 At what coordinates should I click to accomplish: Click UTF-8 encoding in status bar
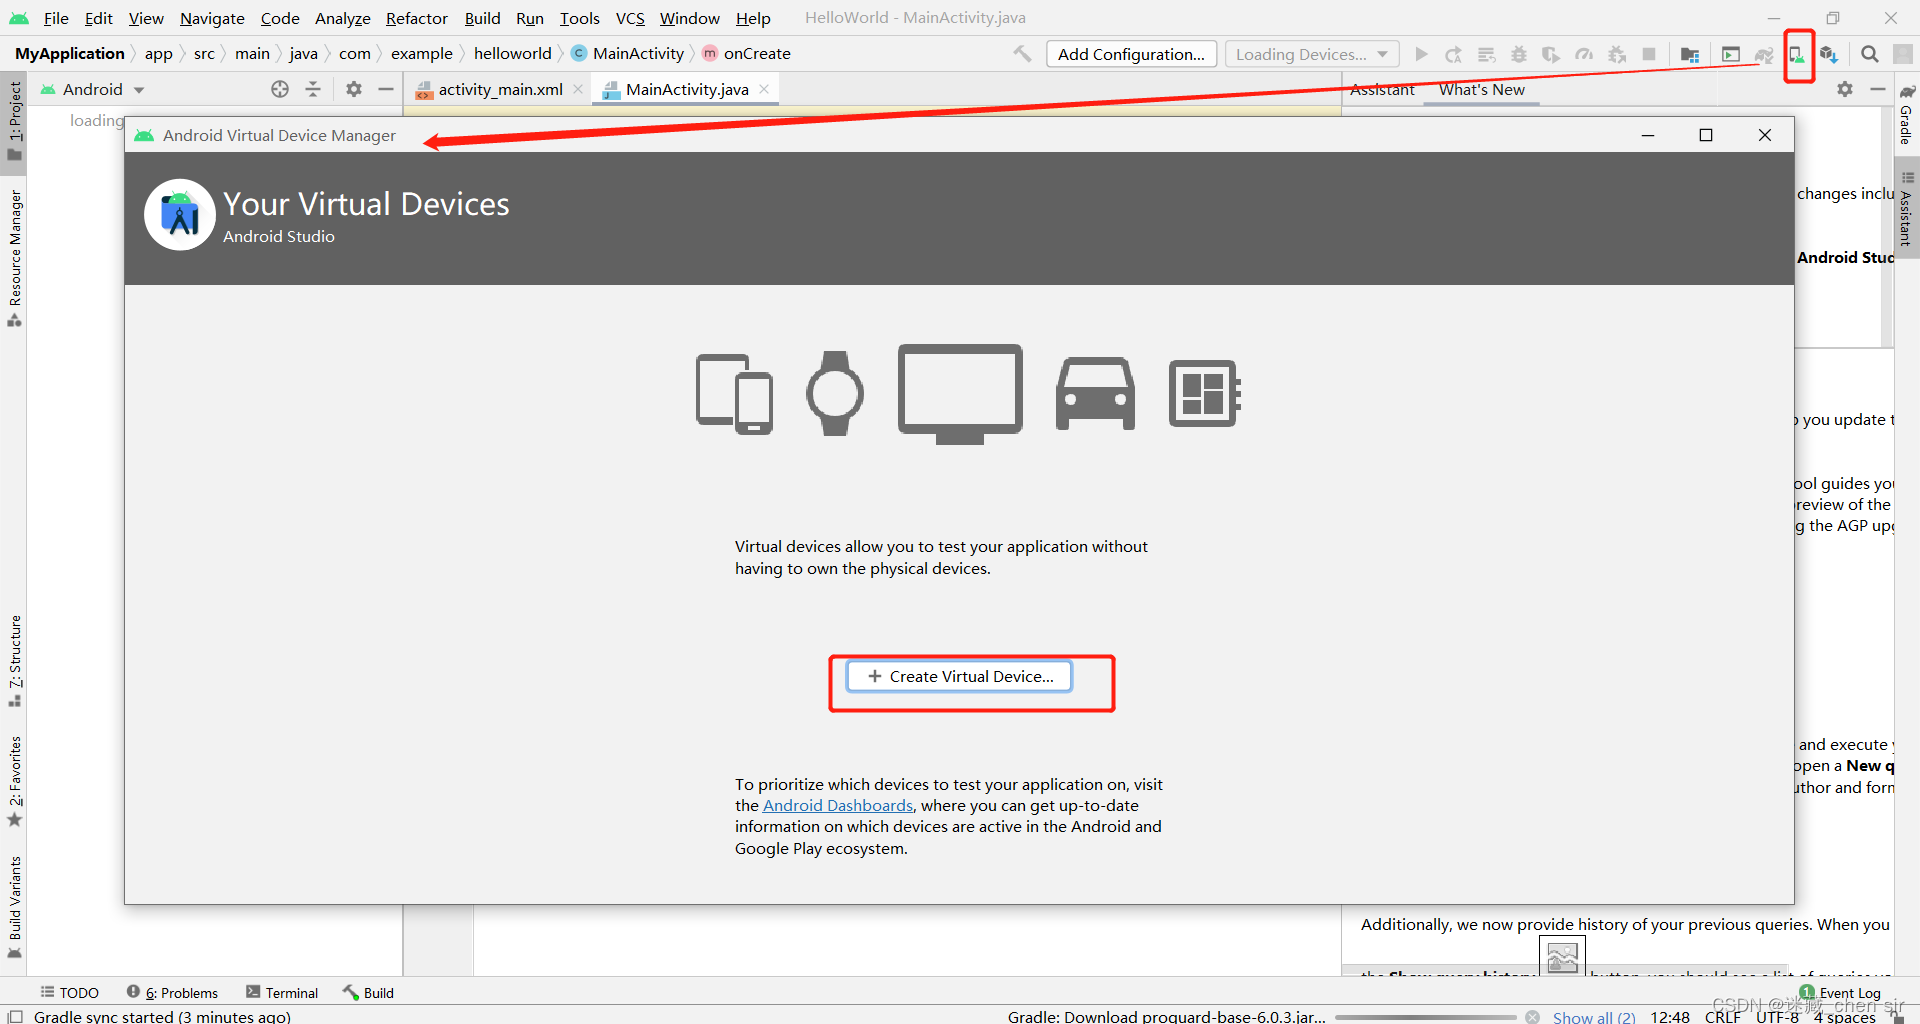(x=1777, y=1017)
